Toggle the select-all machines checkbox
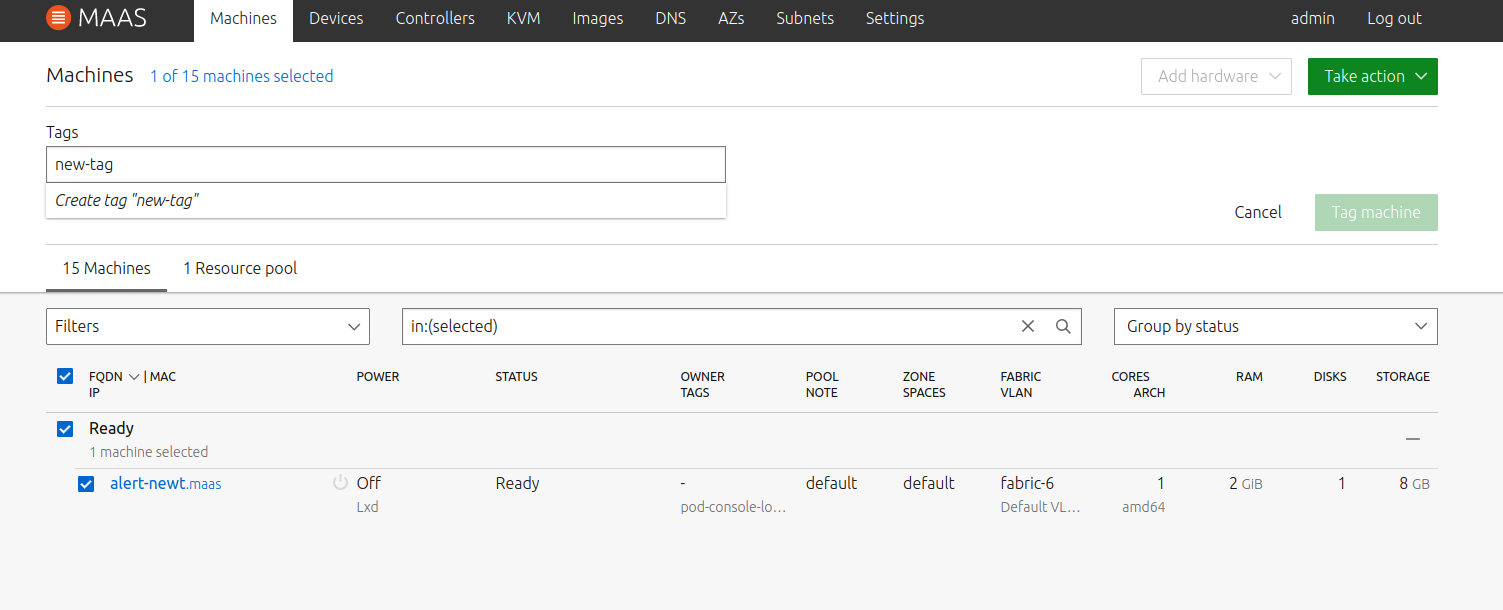This screenshot has width=1503, height=610. click(x=65, y=377)
